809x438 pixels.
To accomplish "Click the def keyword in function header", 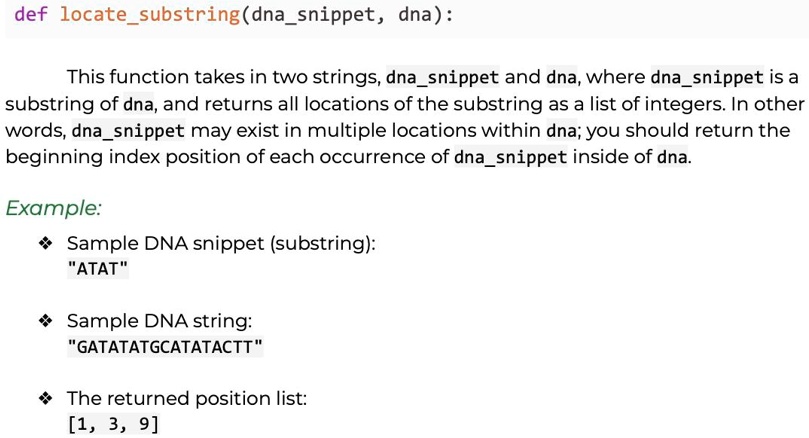I will (31, 14).
